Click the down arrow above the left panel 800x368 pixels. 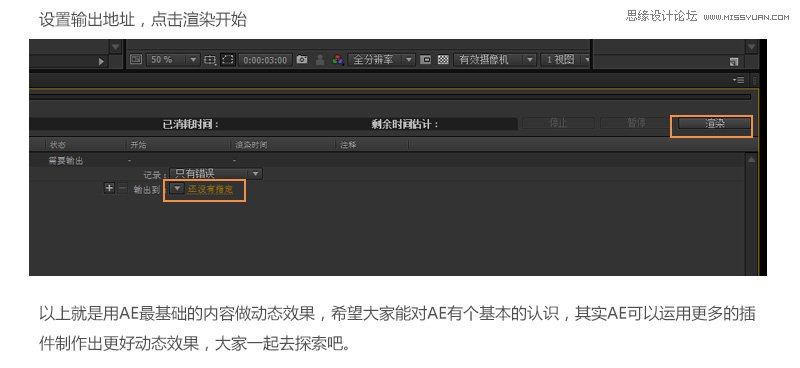(116, 46)
